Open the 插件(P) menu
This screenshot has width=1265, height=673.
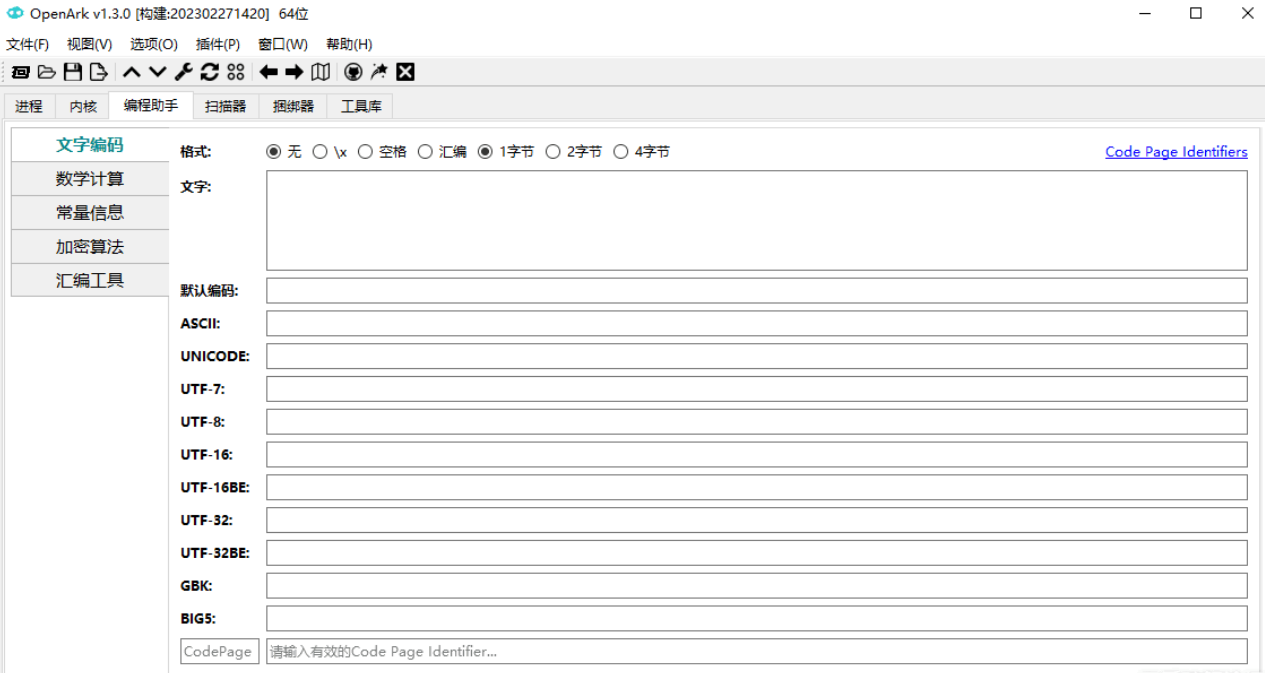click(218, 44)
